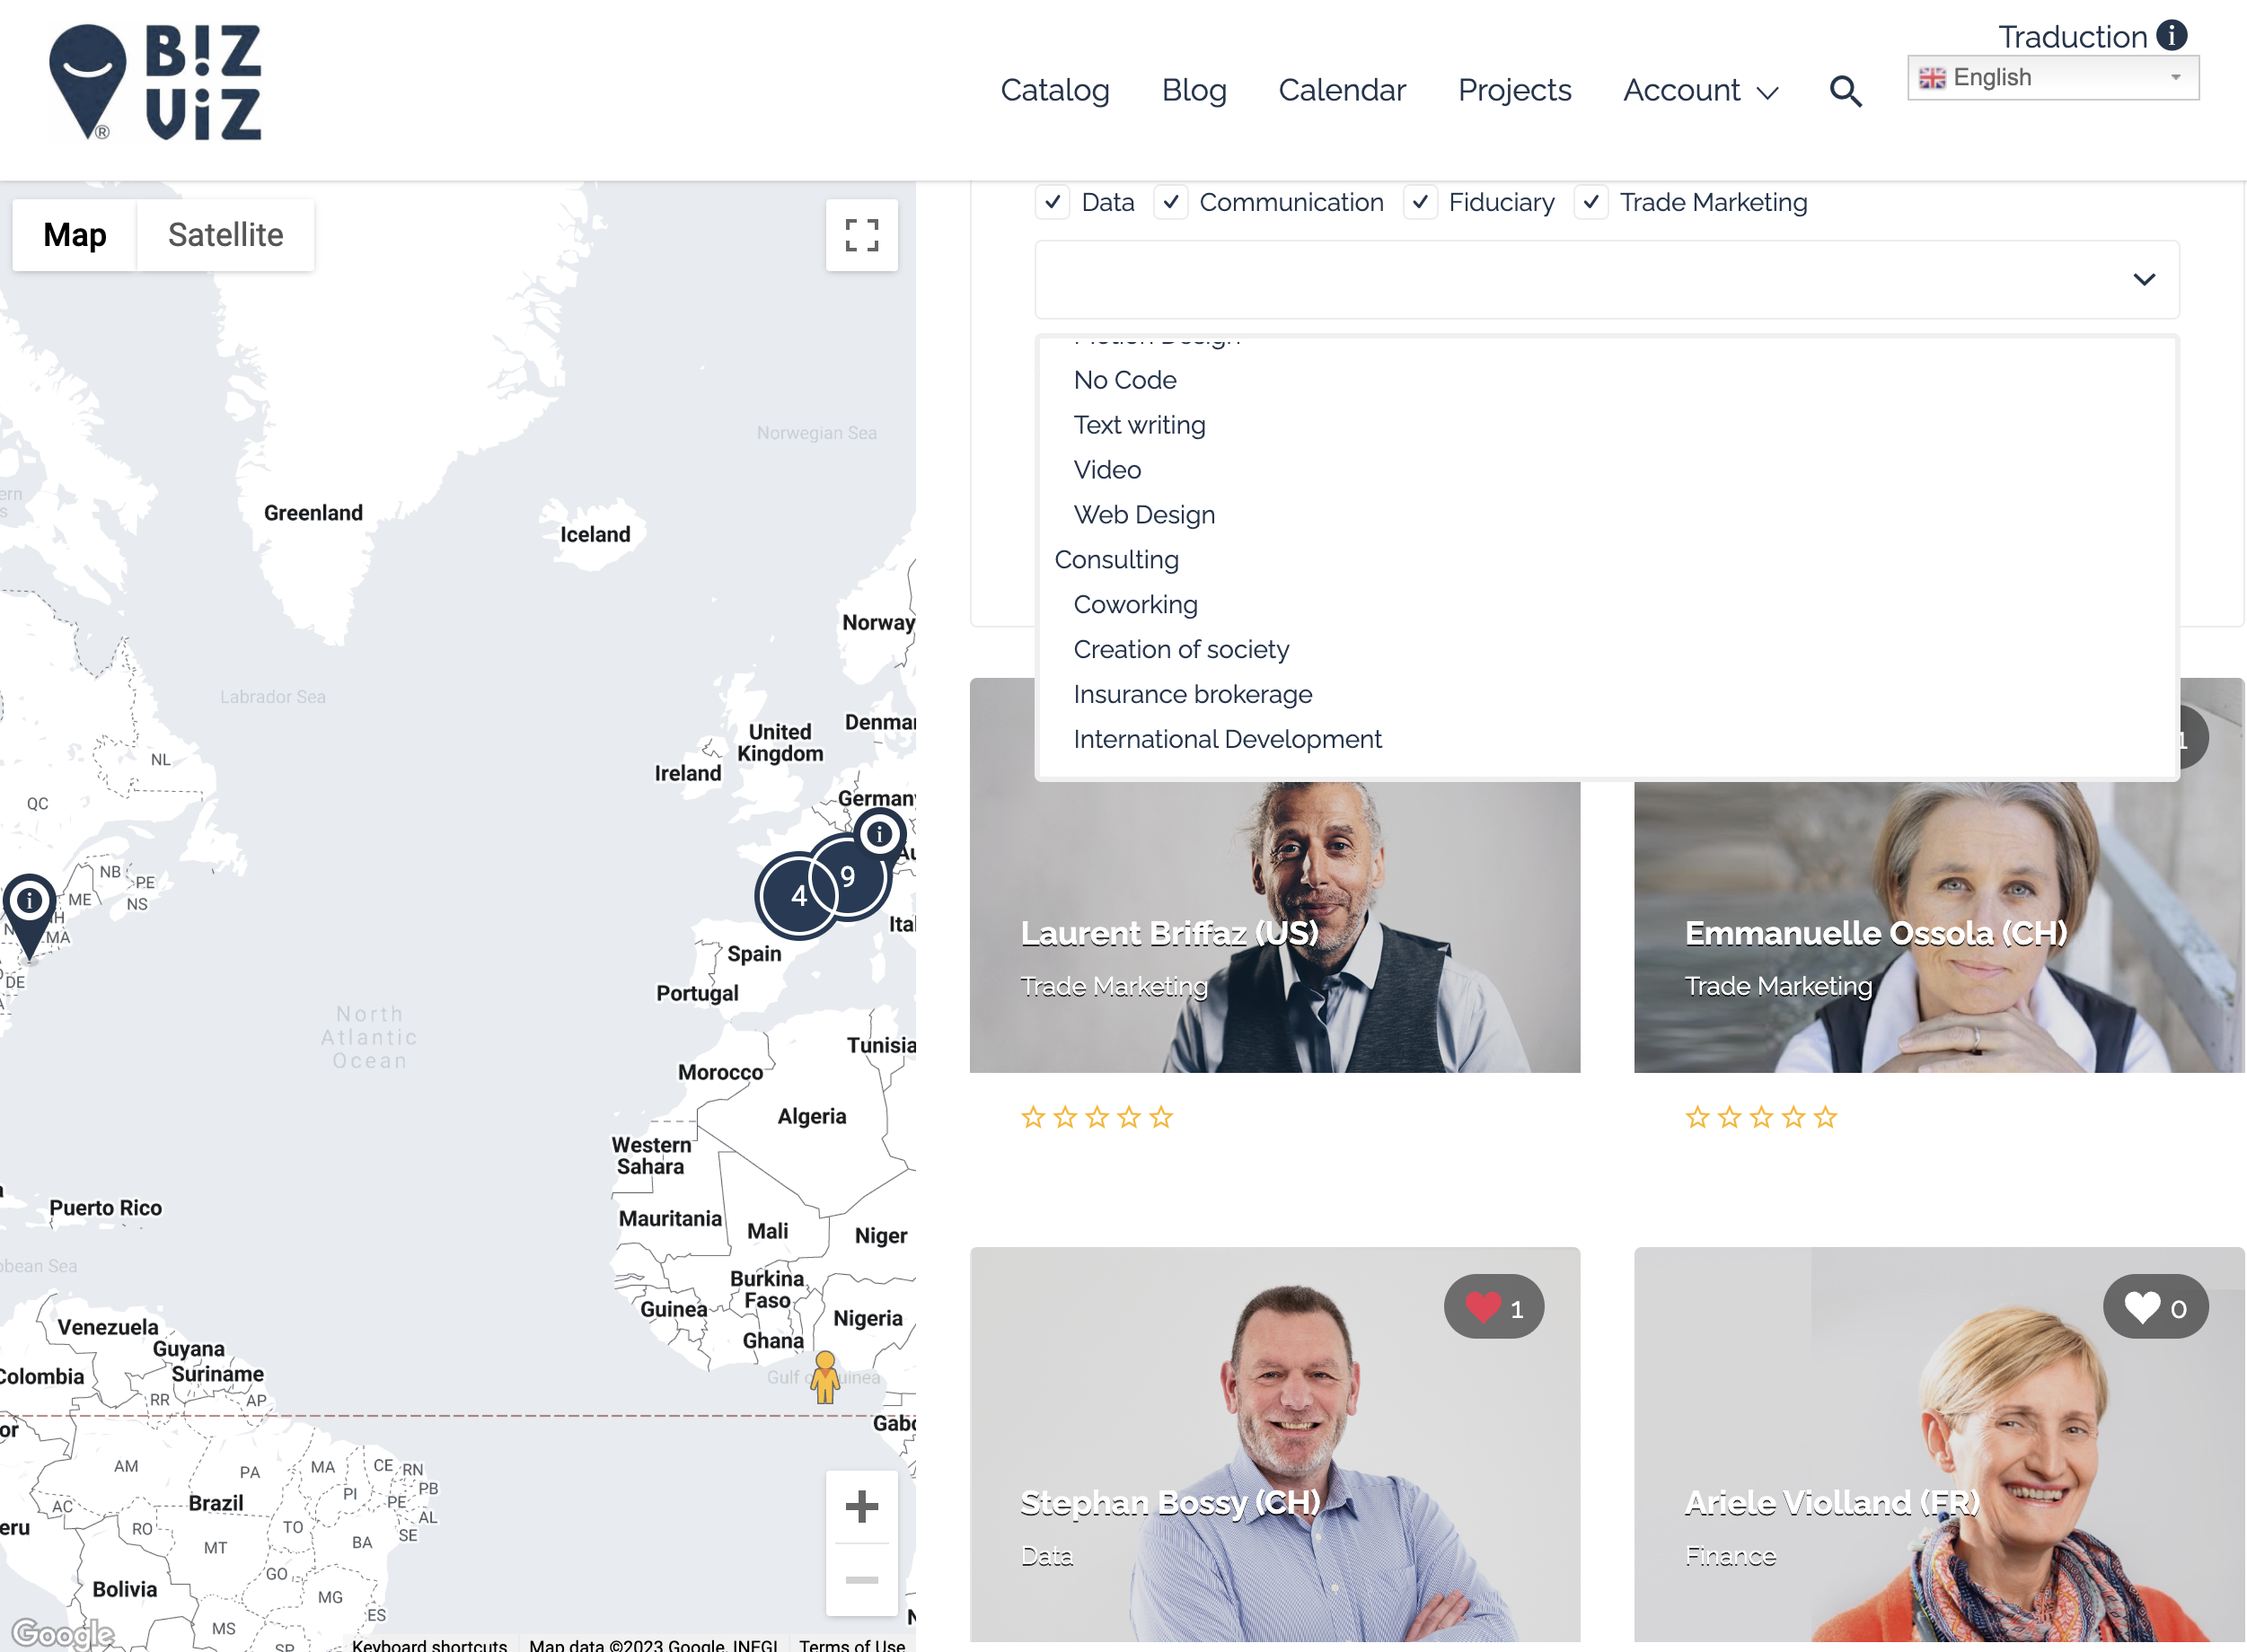This screenshot has width=2247, height=1652.
Task: Switch to Map view tab
Action: pyautogui.click(x=74, y=235)
